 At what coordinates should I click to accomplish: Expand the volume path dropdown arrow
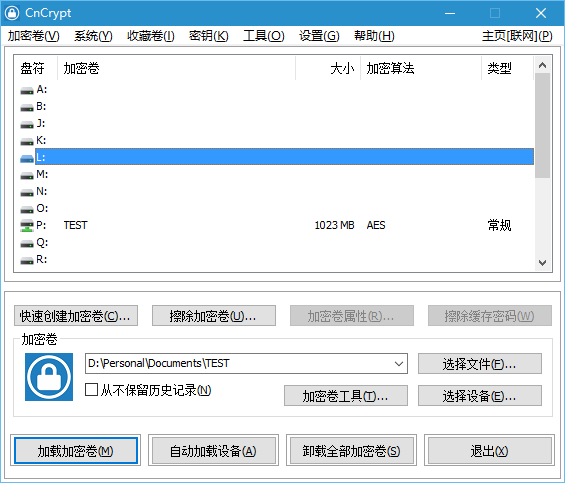(399, 364)
